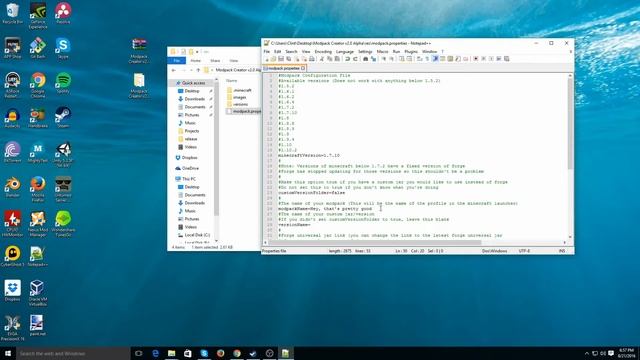Click the red Record Macro icon
This screenshot has height=360, width=640.
(476, 59)
